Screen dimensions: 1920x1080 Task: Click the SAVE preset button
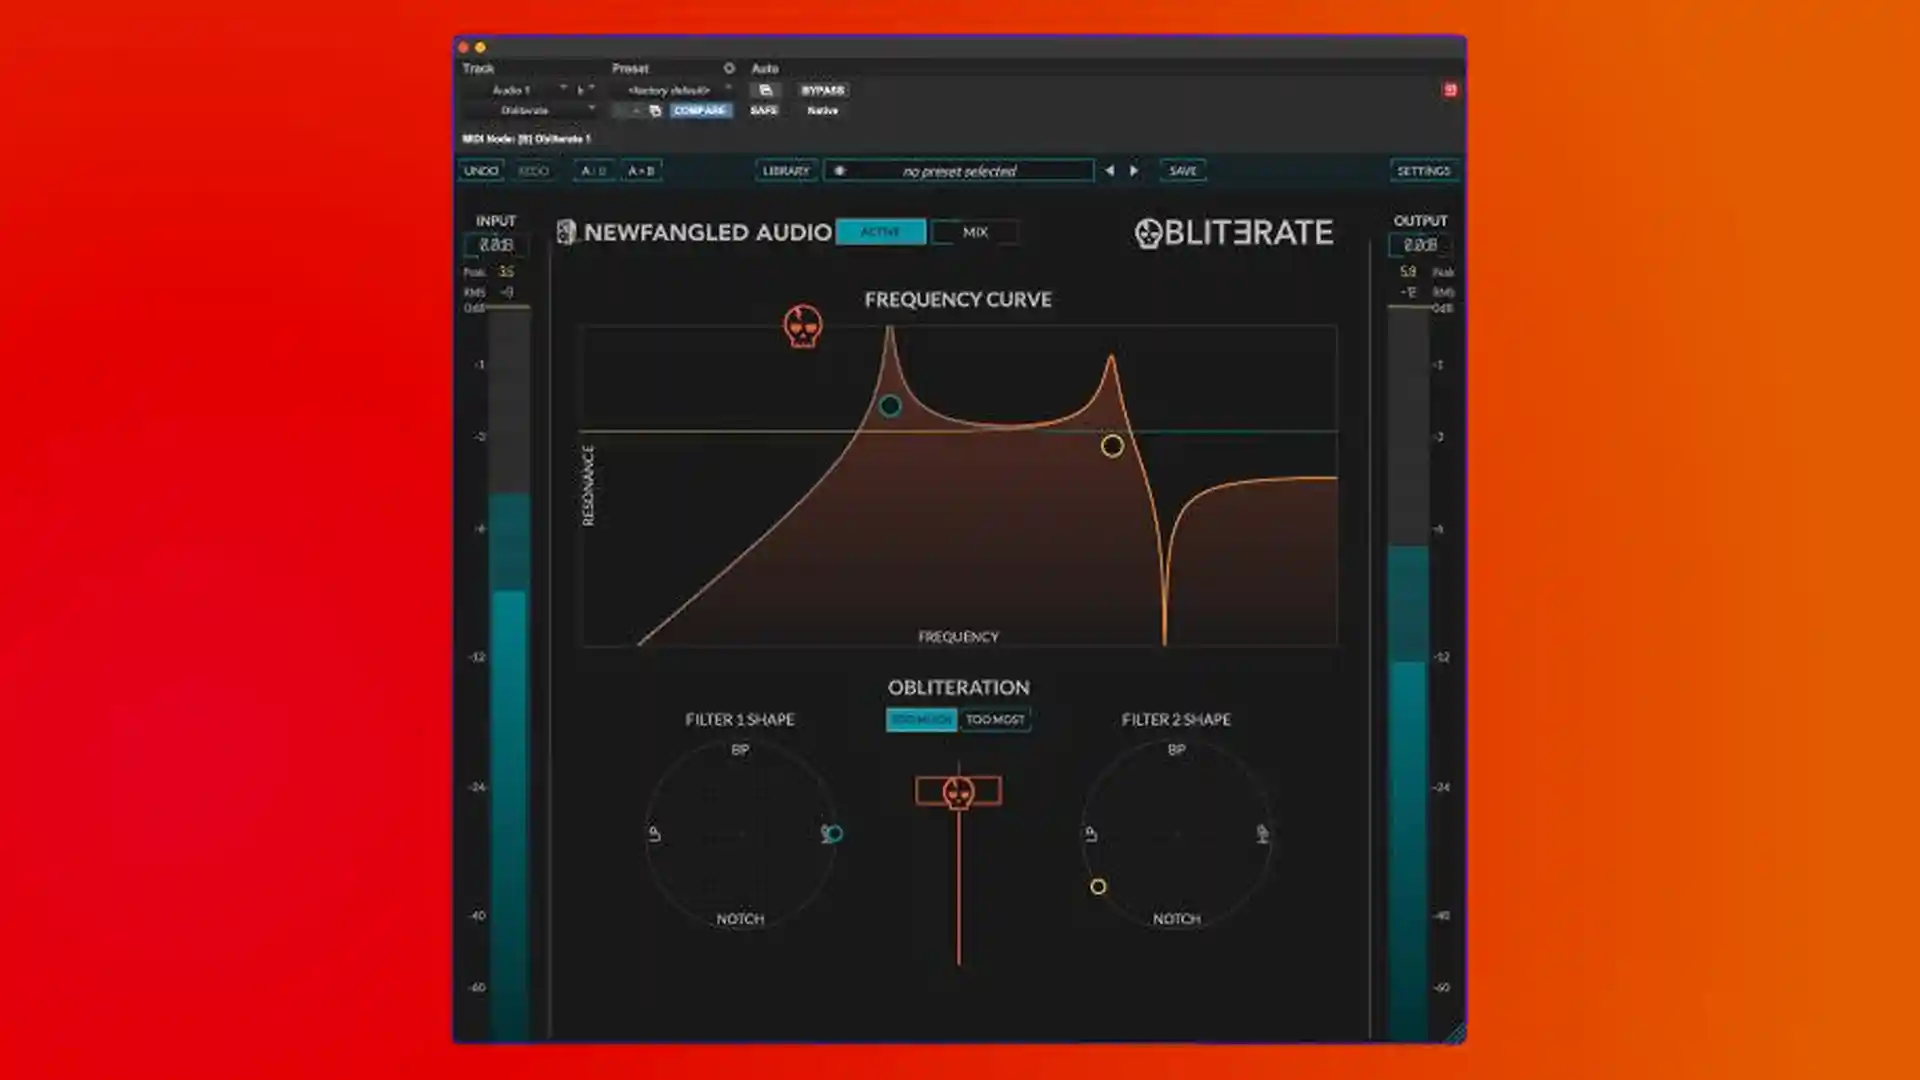pyautogui.click(x=1183, y=171)
